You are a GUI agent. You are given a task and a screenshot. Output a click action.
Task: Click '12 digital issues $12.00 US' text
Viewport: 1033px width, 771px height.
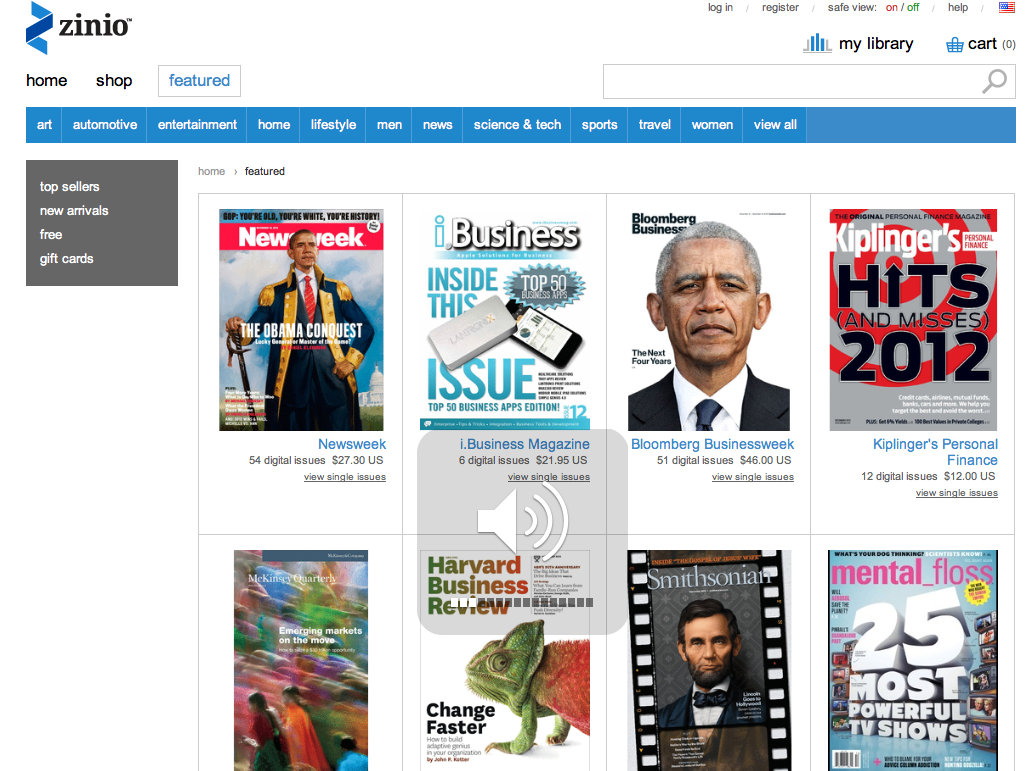928,476
